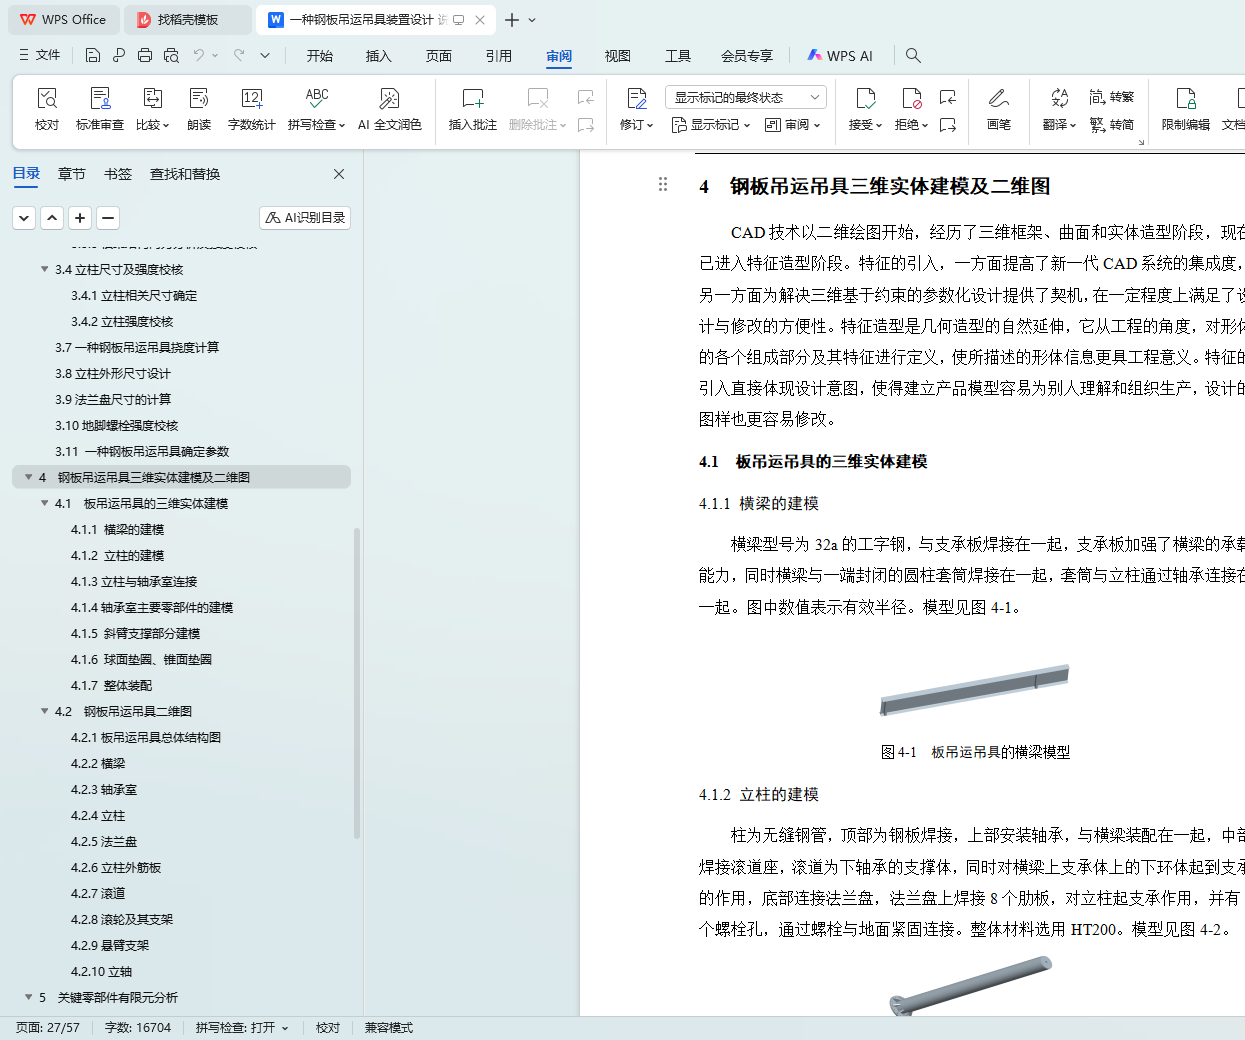Close the navigation pane with X
This screenshot has width=1245, height=1040.
(339, 174)
